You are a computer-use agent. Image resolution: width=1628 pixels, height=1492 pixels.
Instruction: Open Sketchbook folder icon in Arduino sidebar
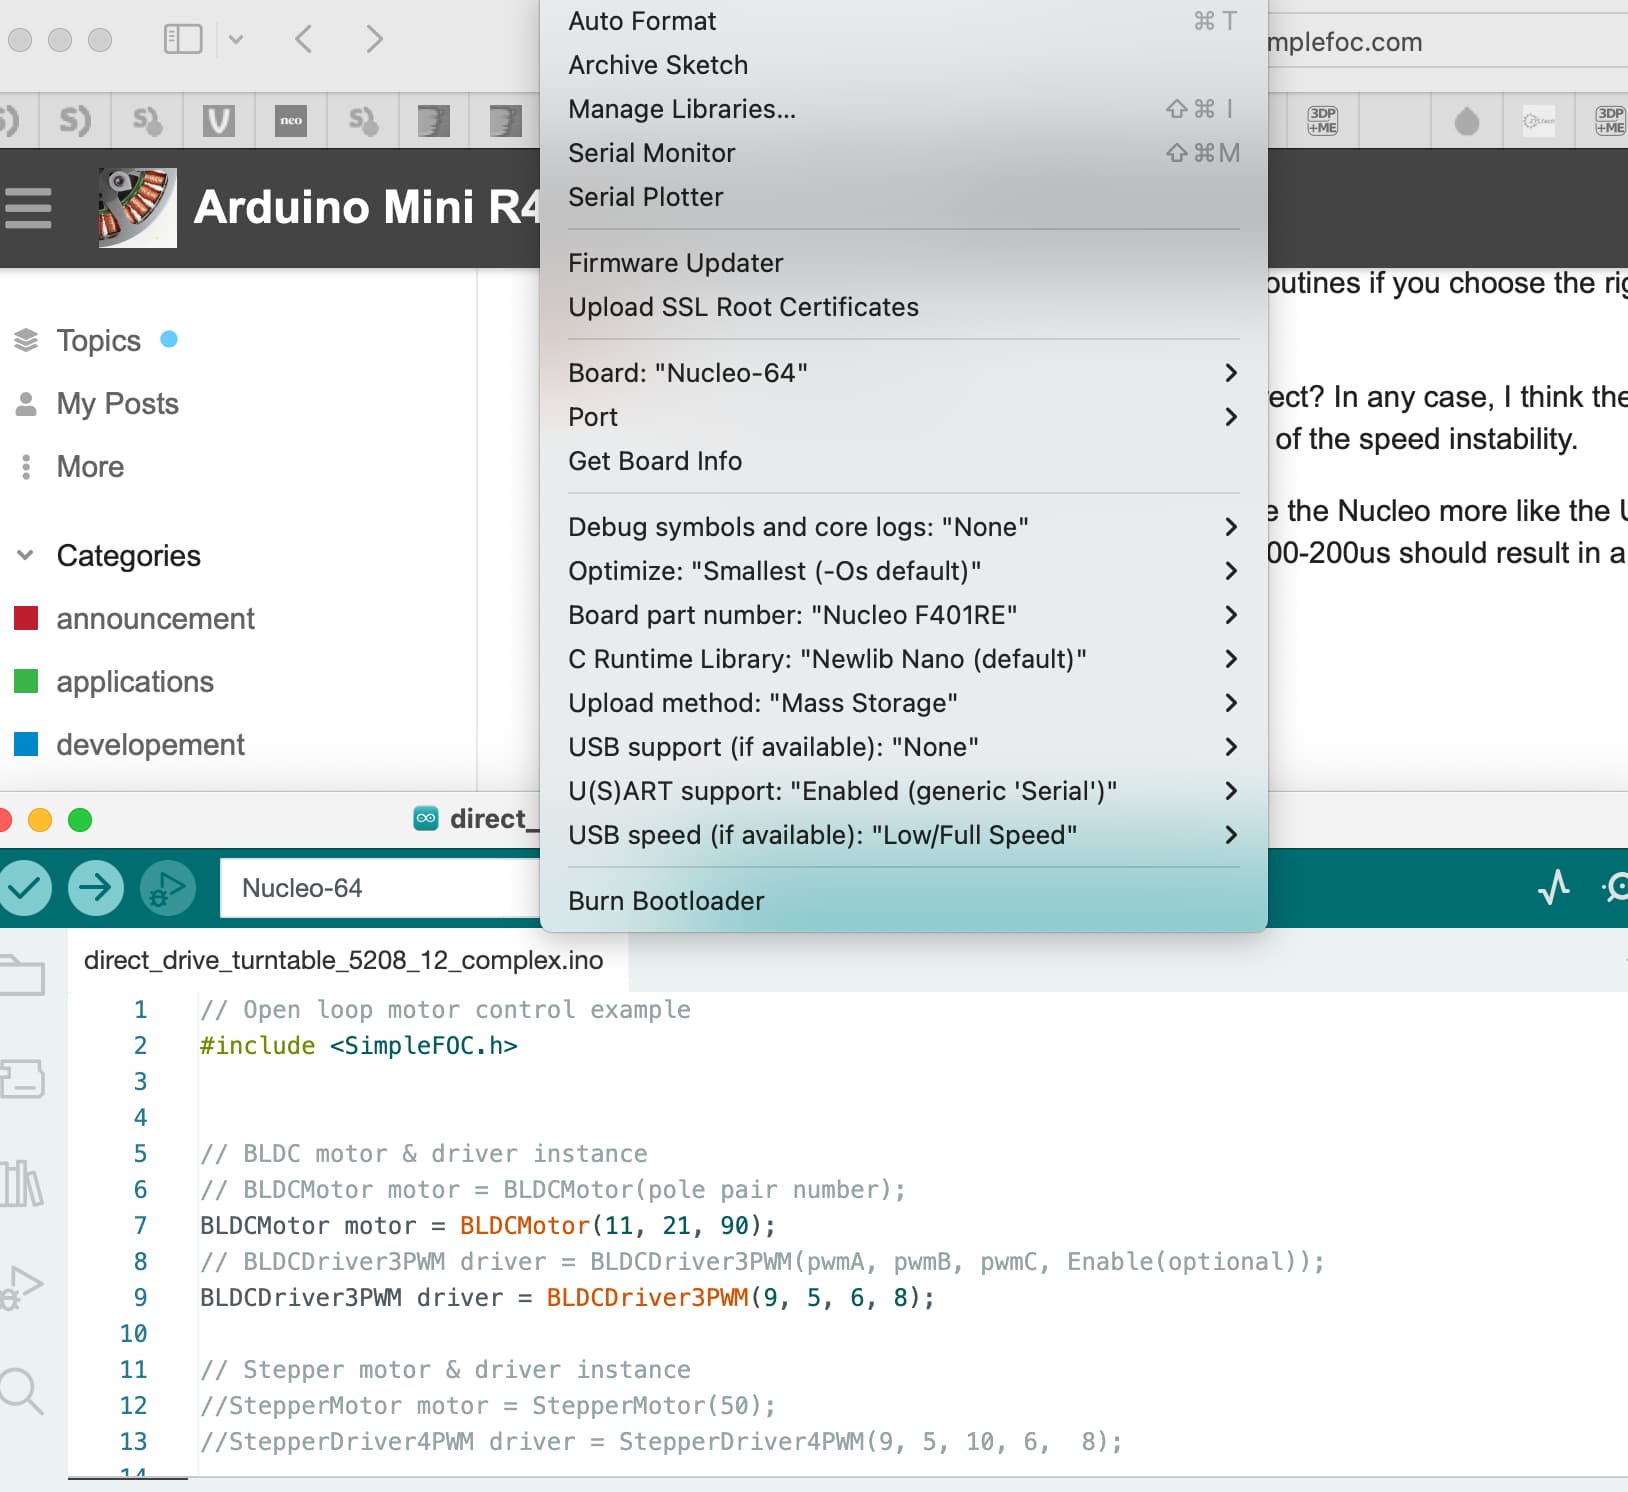[22, 975]
